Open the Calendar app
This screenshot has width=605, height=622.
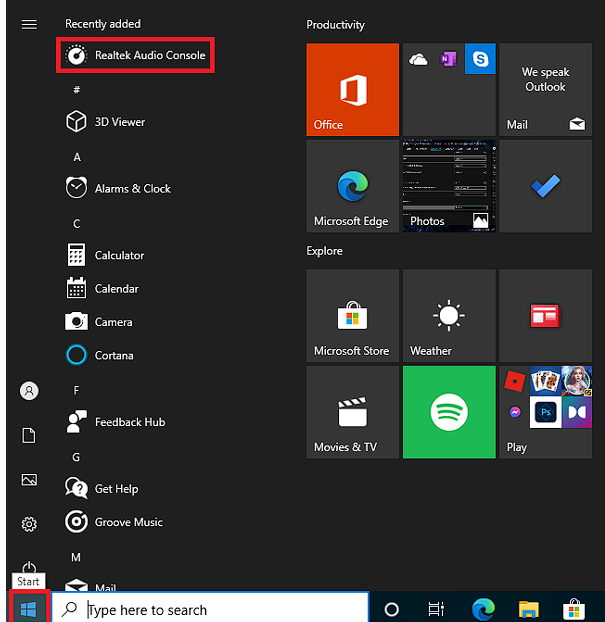pyautogui.click(x=102, y=288)
